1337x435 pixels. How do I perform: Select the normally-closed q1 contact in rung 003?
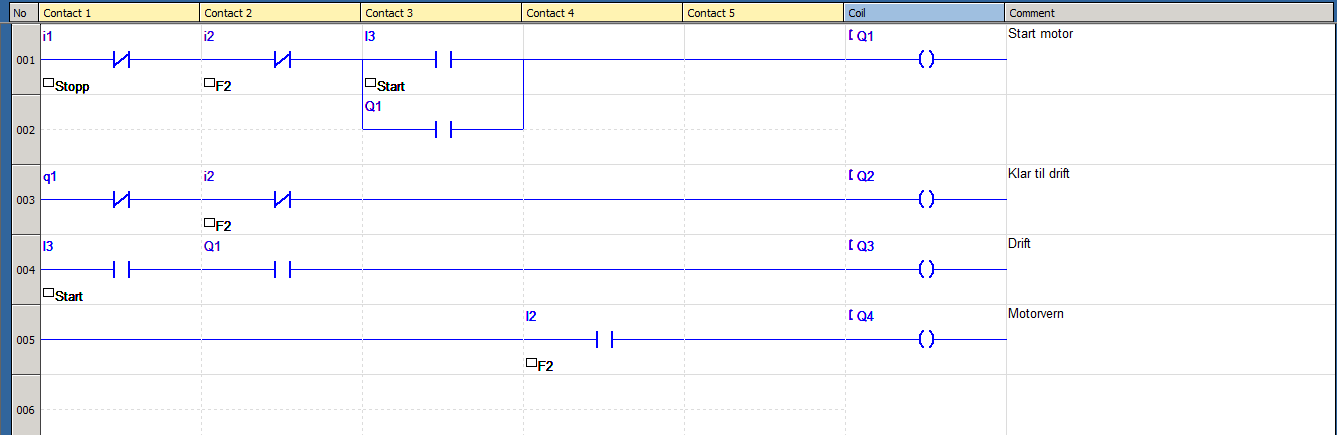tap(122, 200)
